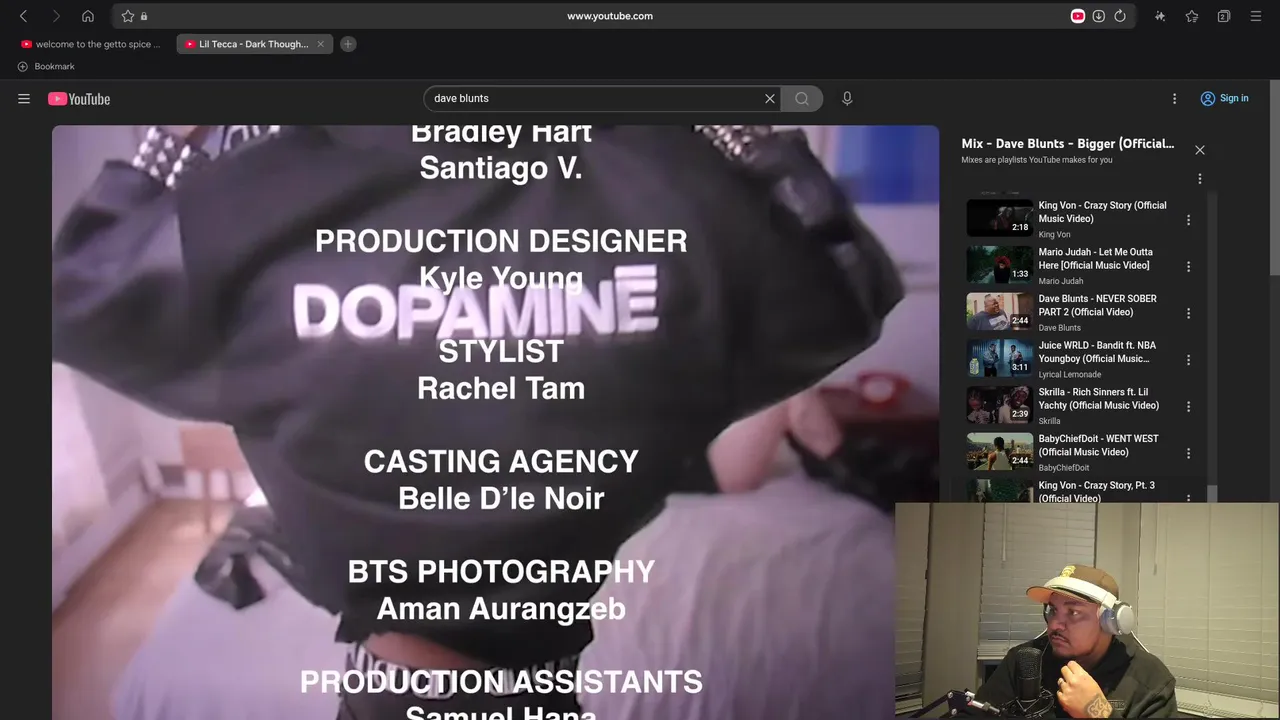1280x720 pixels.
Task: Play 'BabyChiefDoit - WENT WEST'
Action: (1098, 445)
